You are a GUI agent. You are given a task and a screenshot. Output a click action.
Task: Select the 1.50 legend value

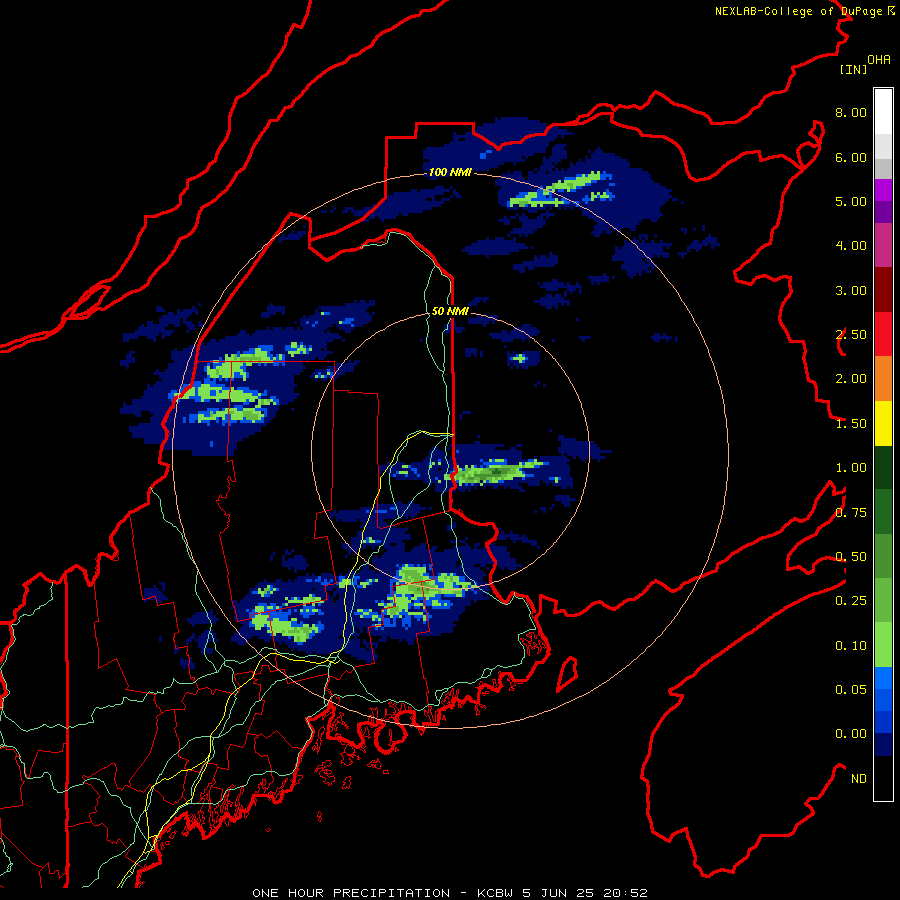851,424
